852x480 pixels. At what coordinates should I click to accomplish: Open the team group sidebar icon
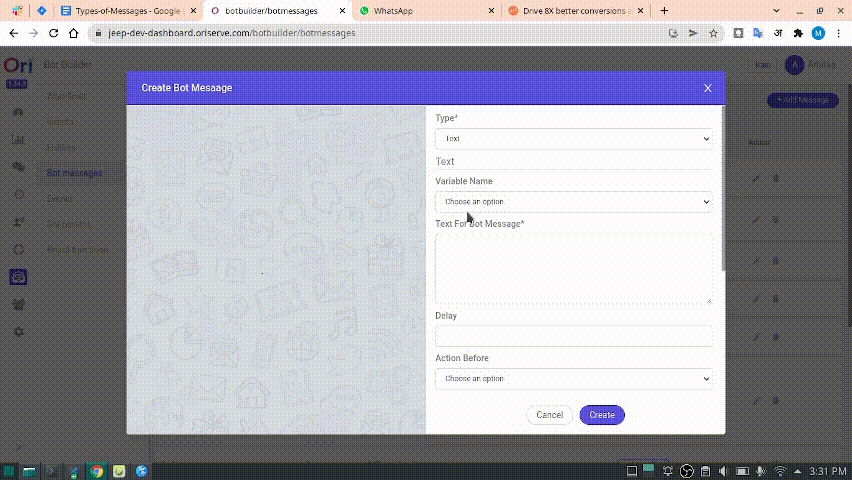point(18,304)
